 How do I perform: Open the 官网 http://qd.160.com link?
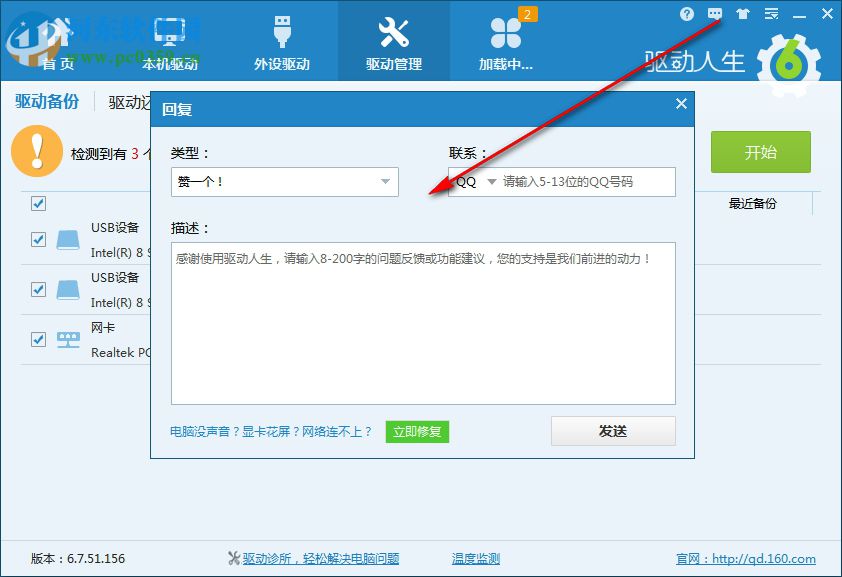tap(745, 559)
